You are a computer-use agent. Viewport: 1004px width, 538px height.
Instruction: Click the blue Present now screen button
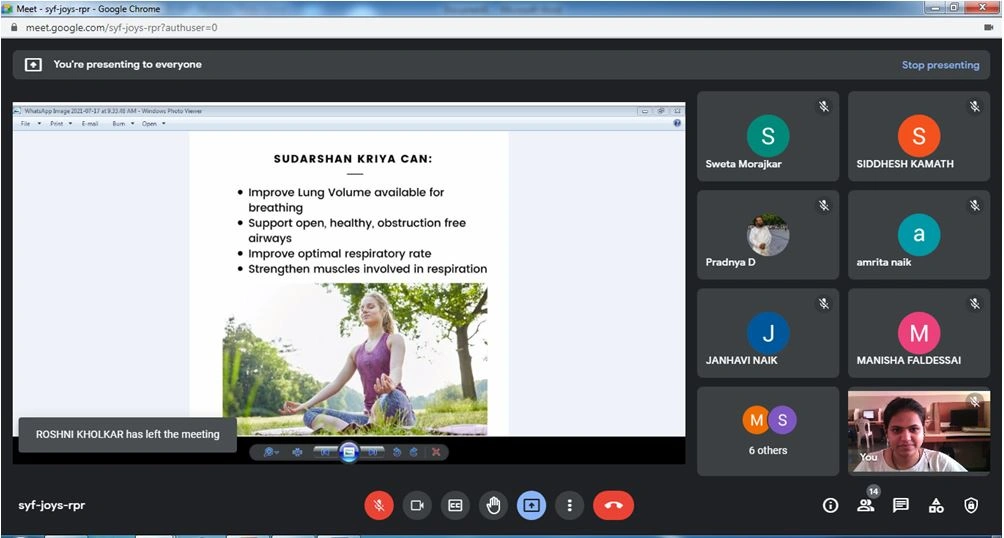click(531, 505)
